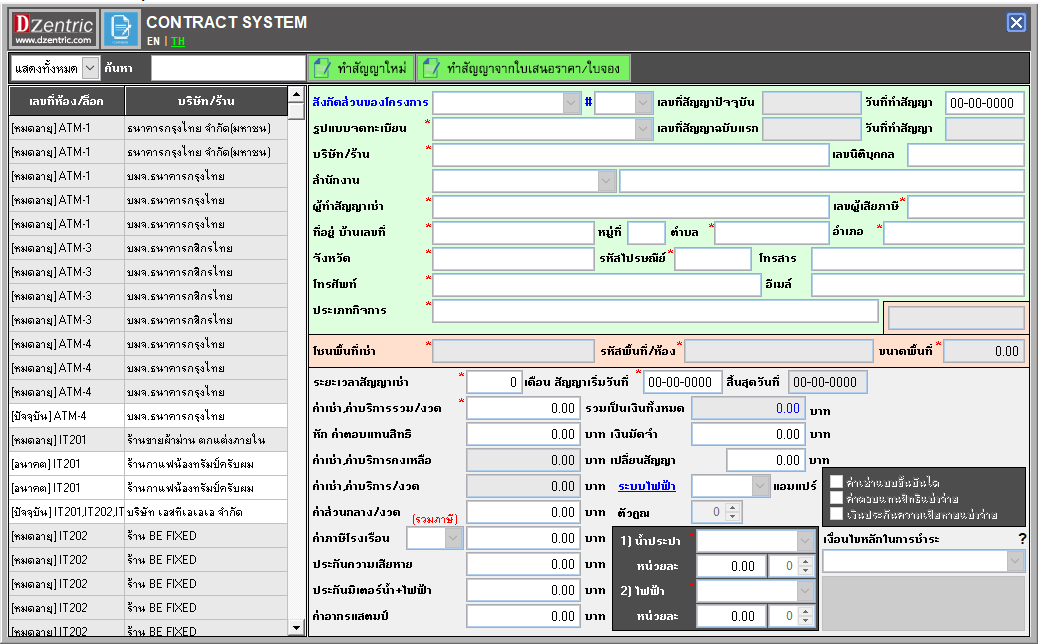Screen dimensions: 1038x644
Task: Check the เงินประกันความเสียหาย installment checkbox
Action: [x=836, y=514]
